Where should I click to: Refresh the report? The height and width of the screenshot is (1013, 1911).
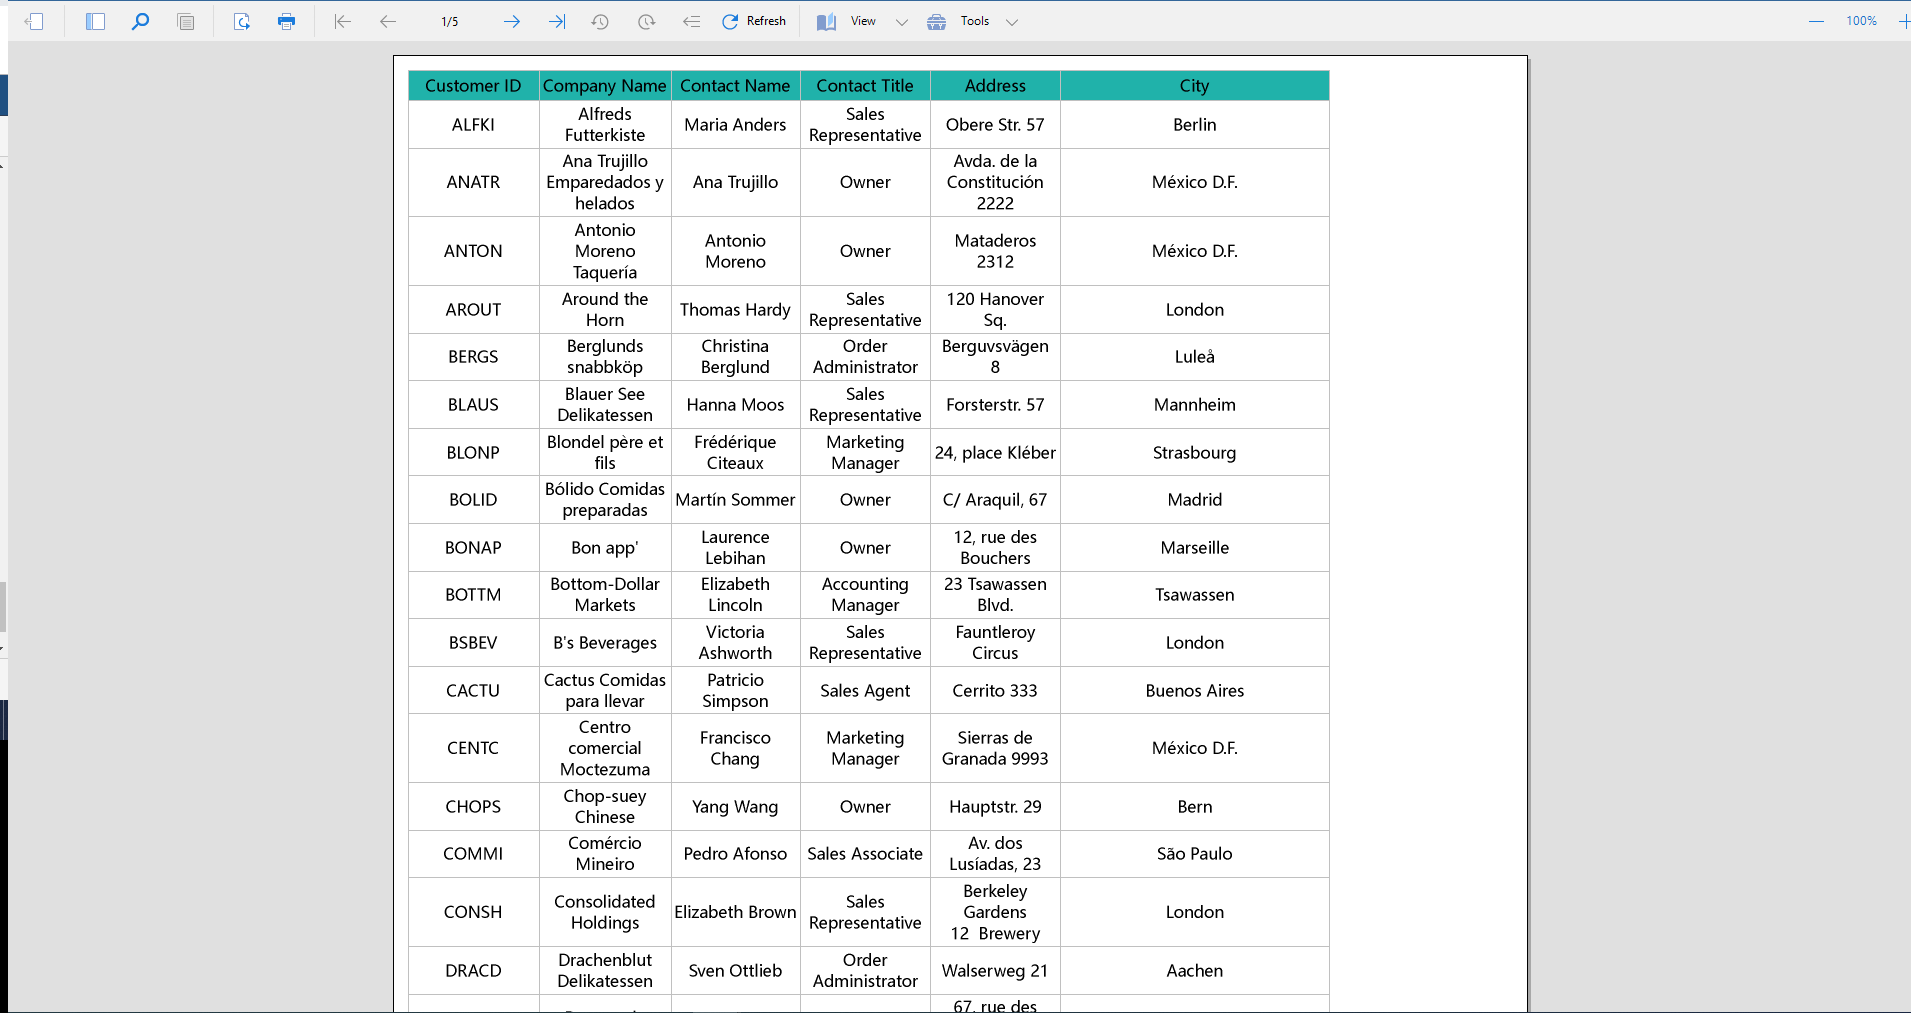coord(755,21)
